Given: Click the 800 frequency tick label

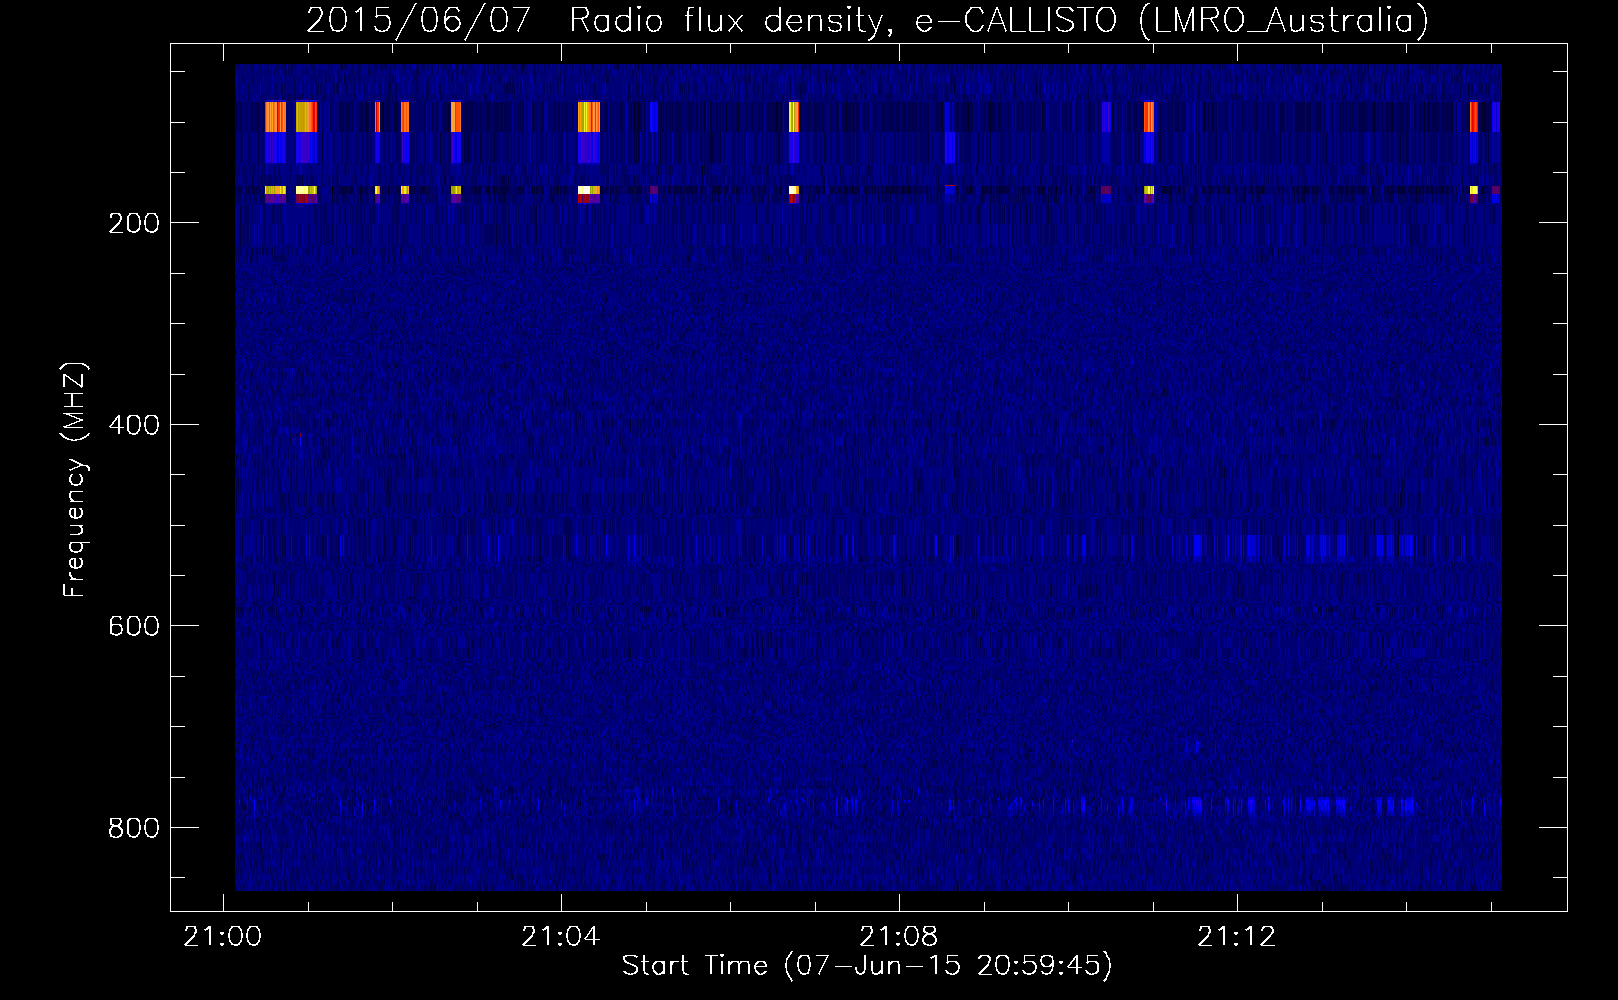Looking at the screenshot, I should tap(133, 828).
